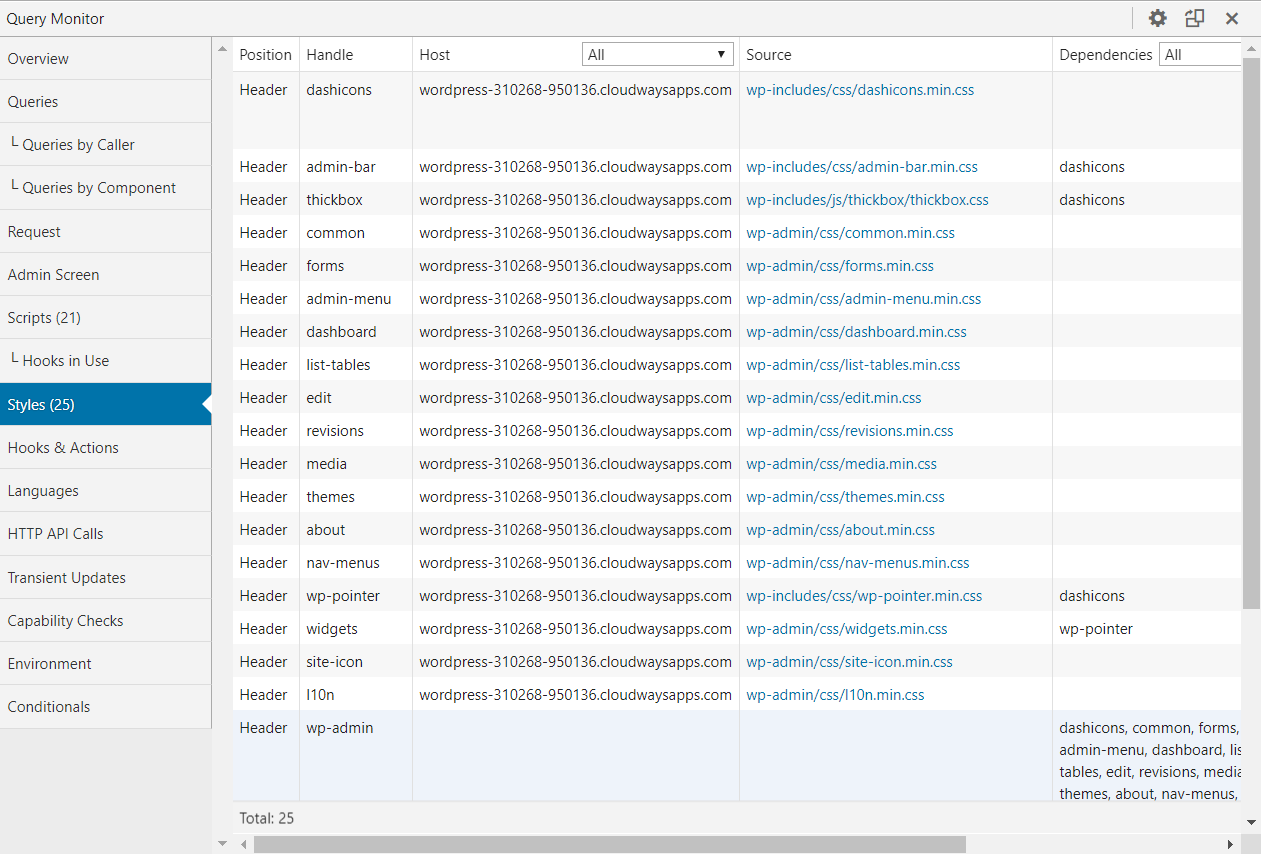Open the Dependencies filter dropdown

click(x=1200, y=55)
